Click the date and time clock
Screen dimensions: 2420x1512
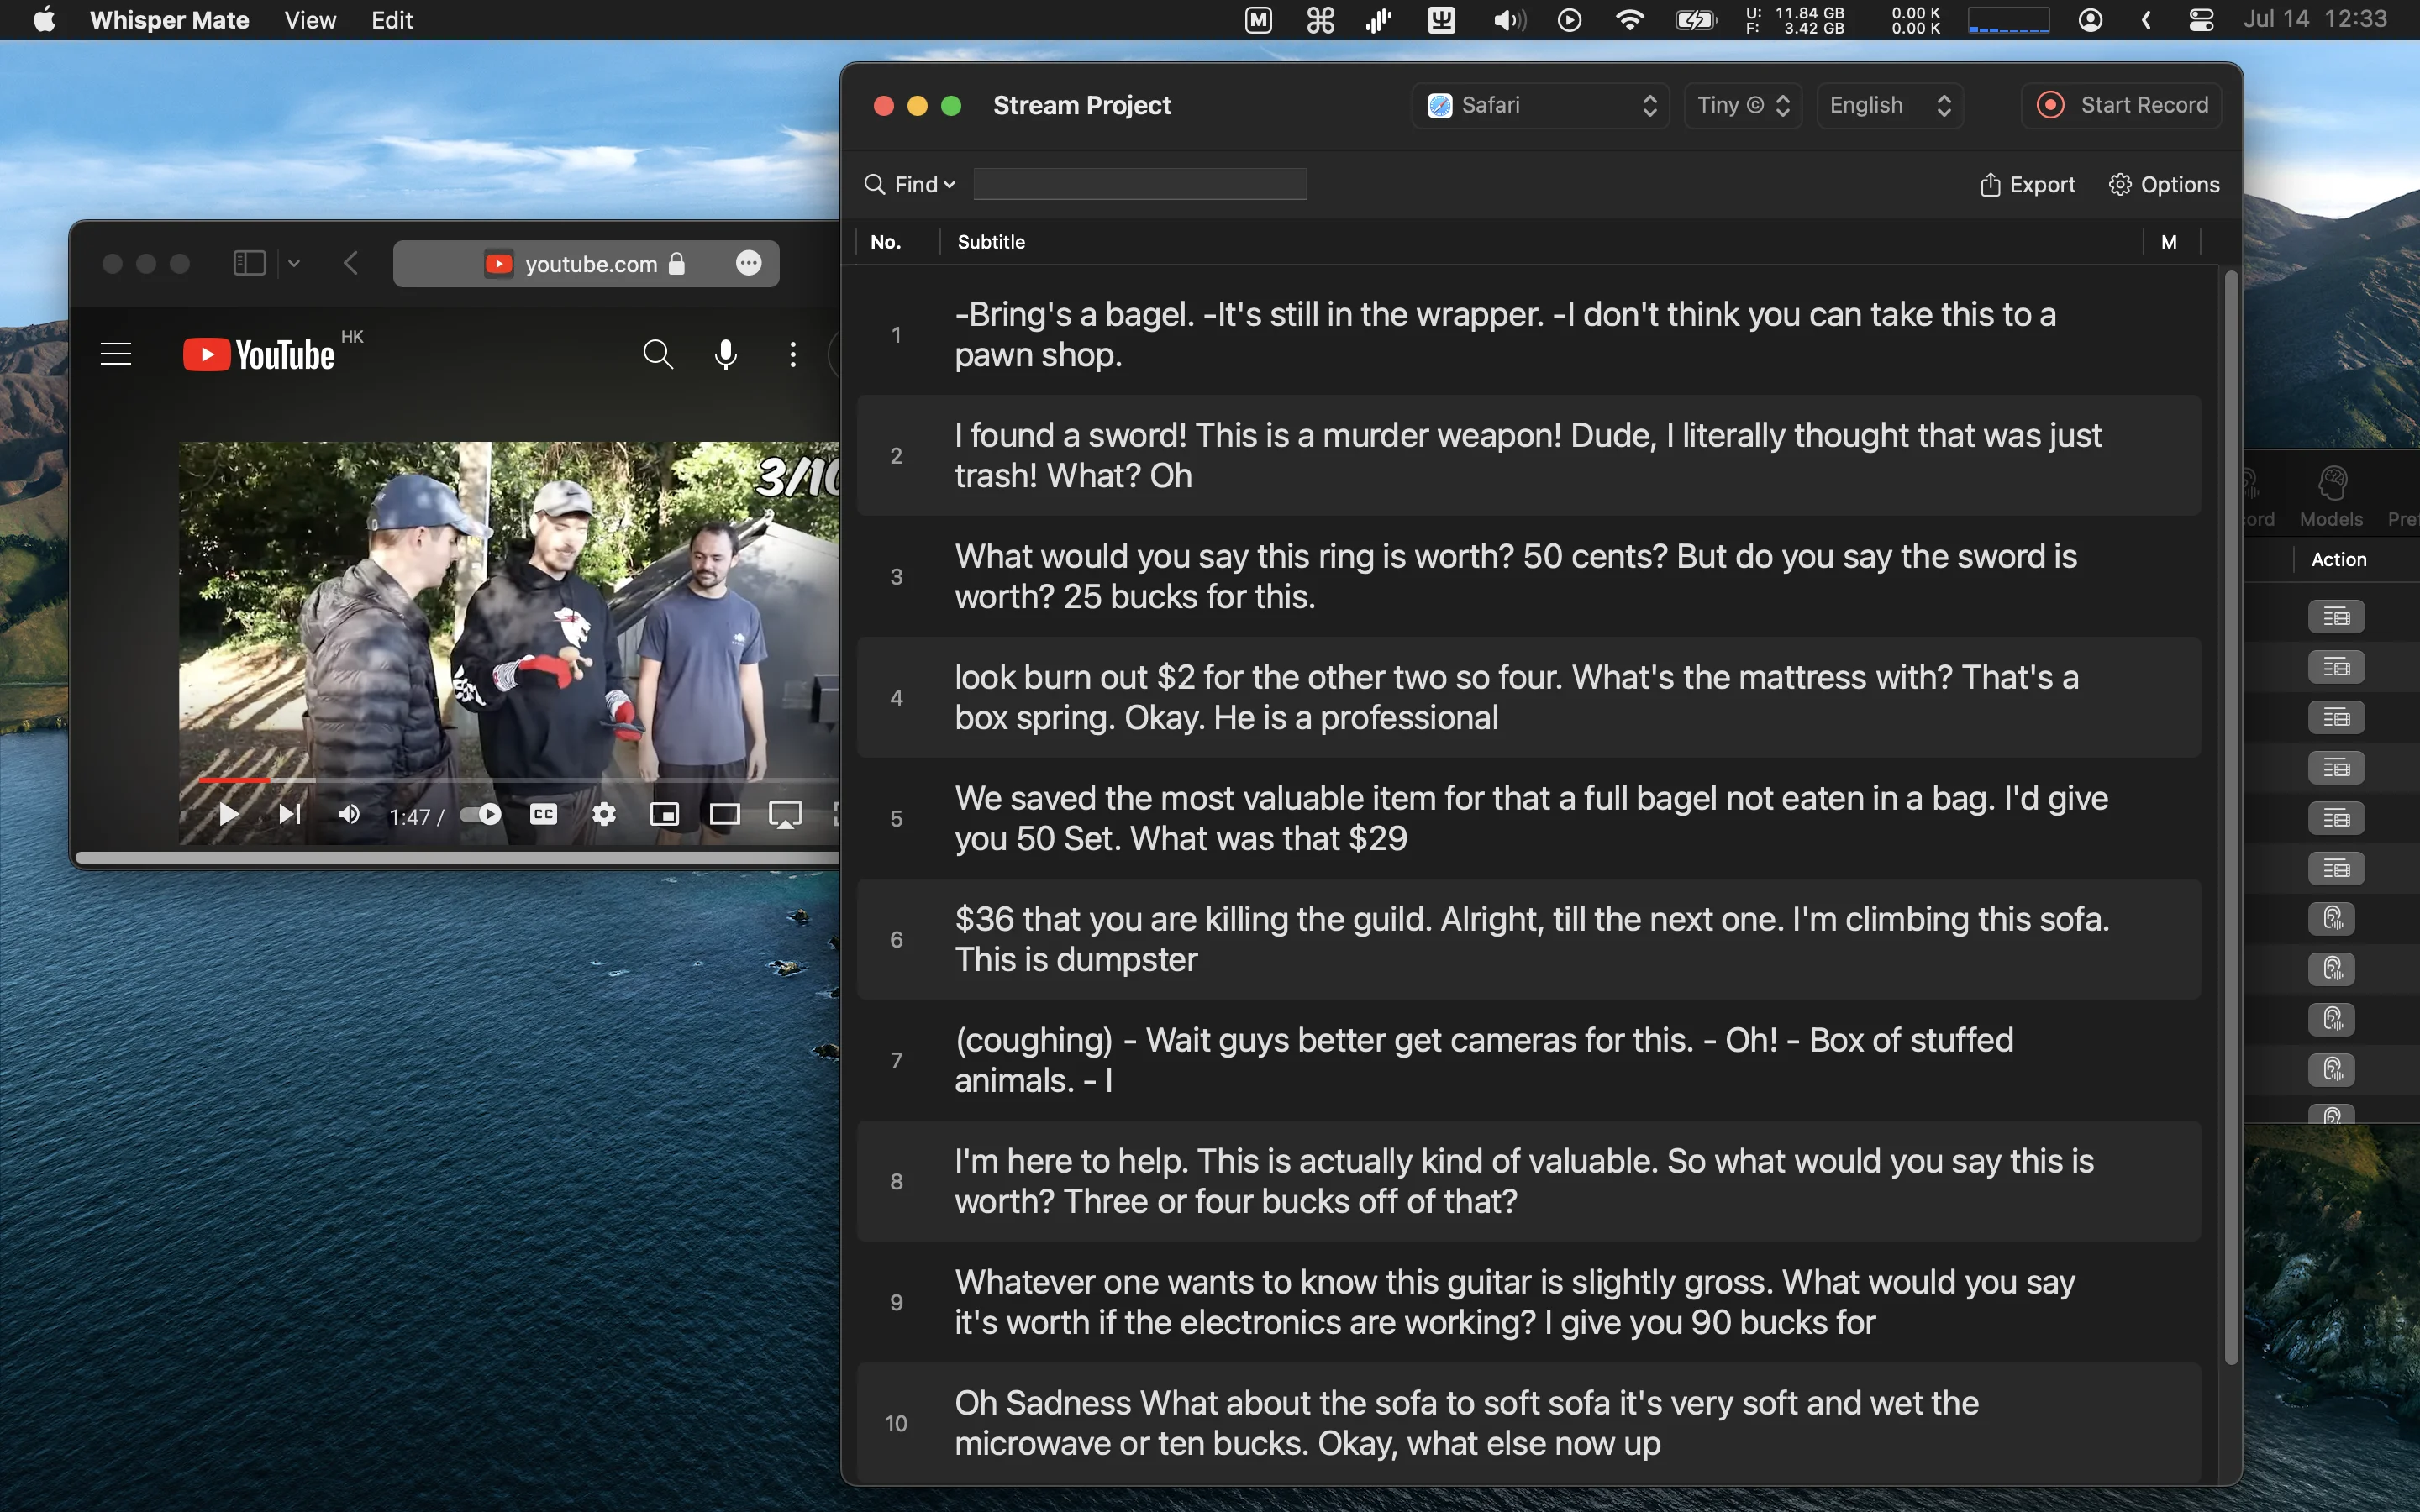click(2315, 19)
